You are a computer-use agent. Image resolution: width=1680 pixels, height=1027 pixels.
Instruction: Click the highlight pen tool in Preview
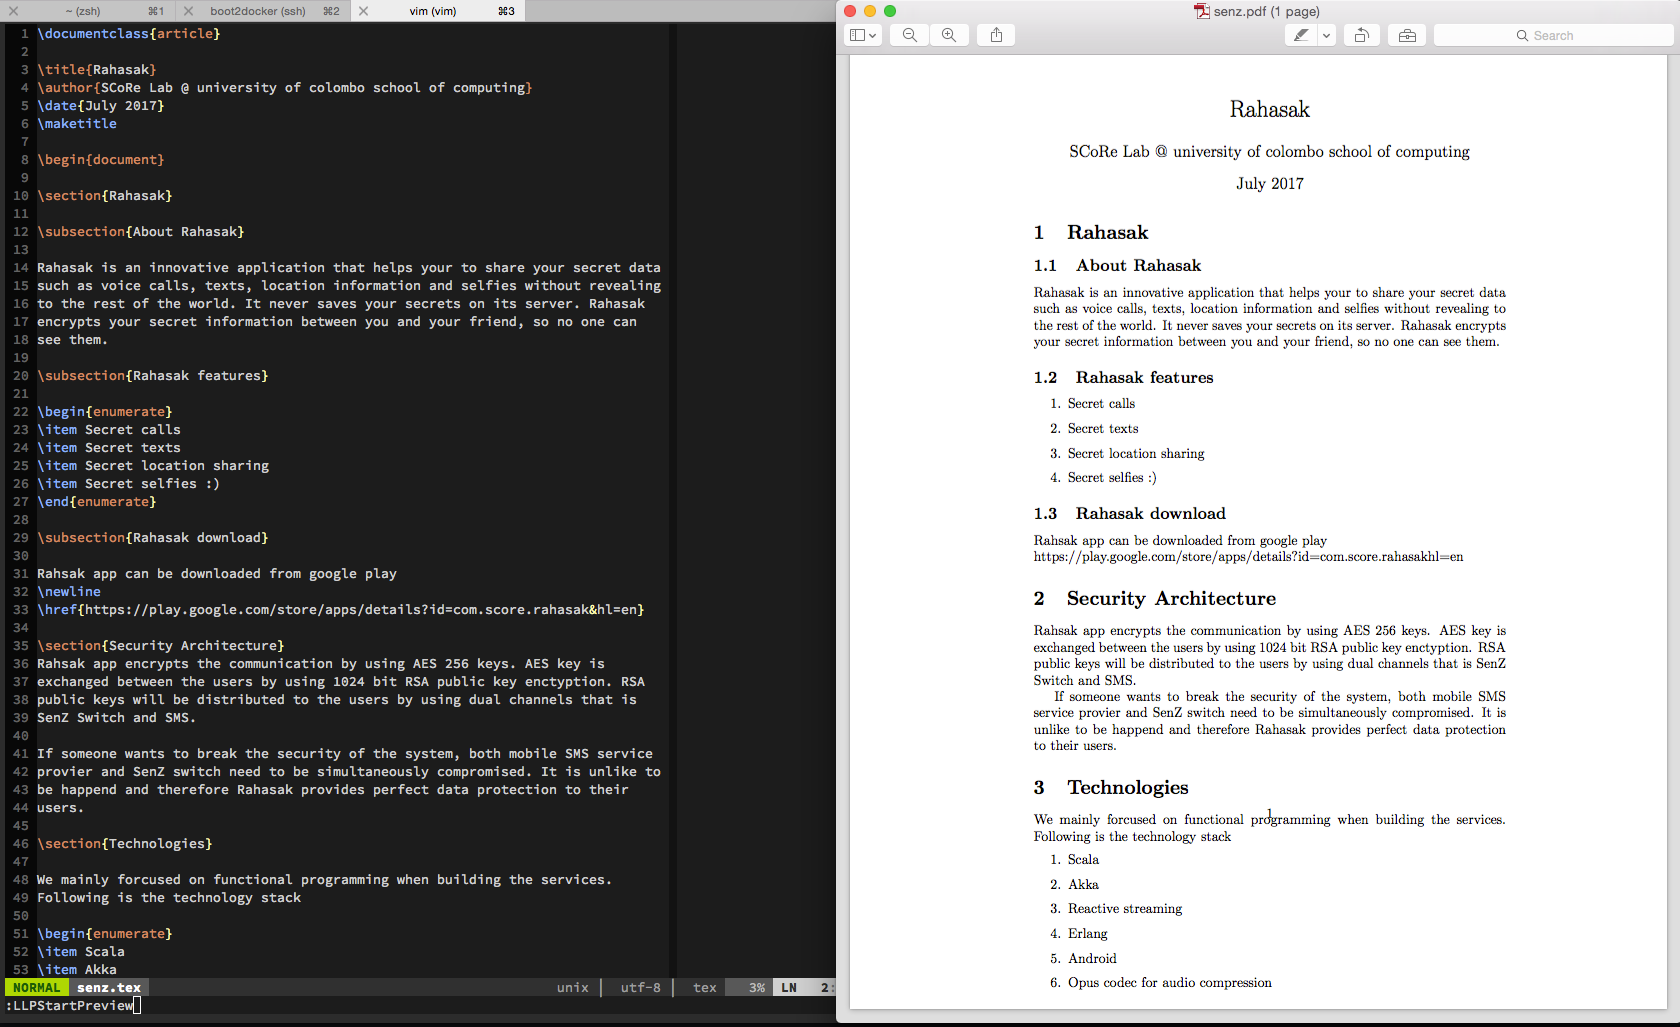[x=1301, y=35]
